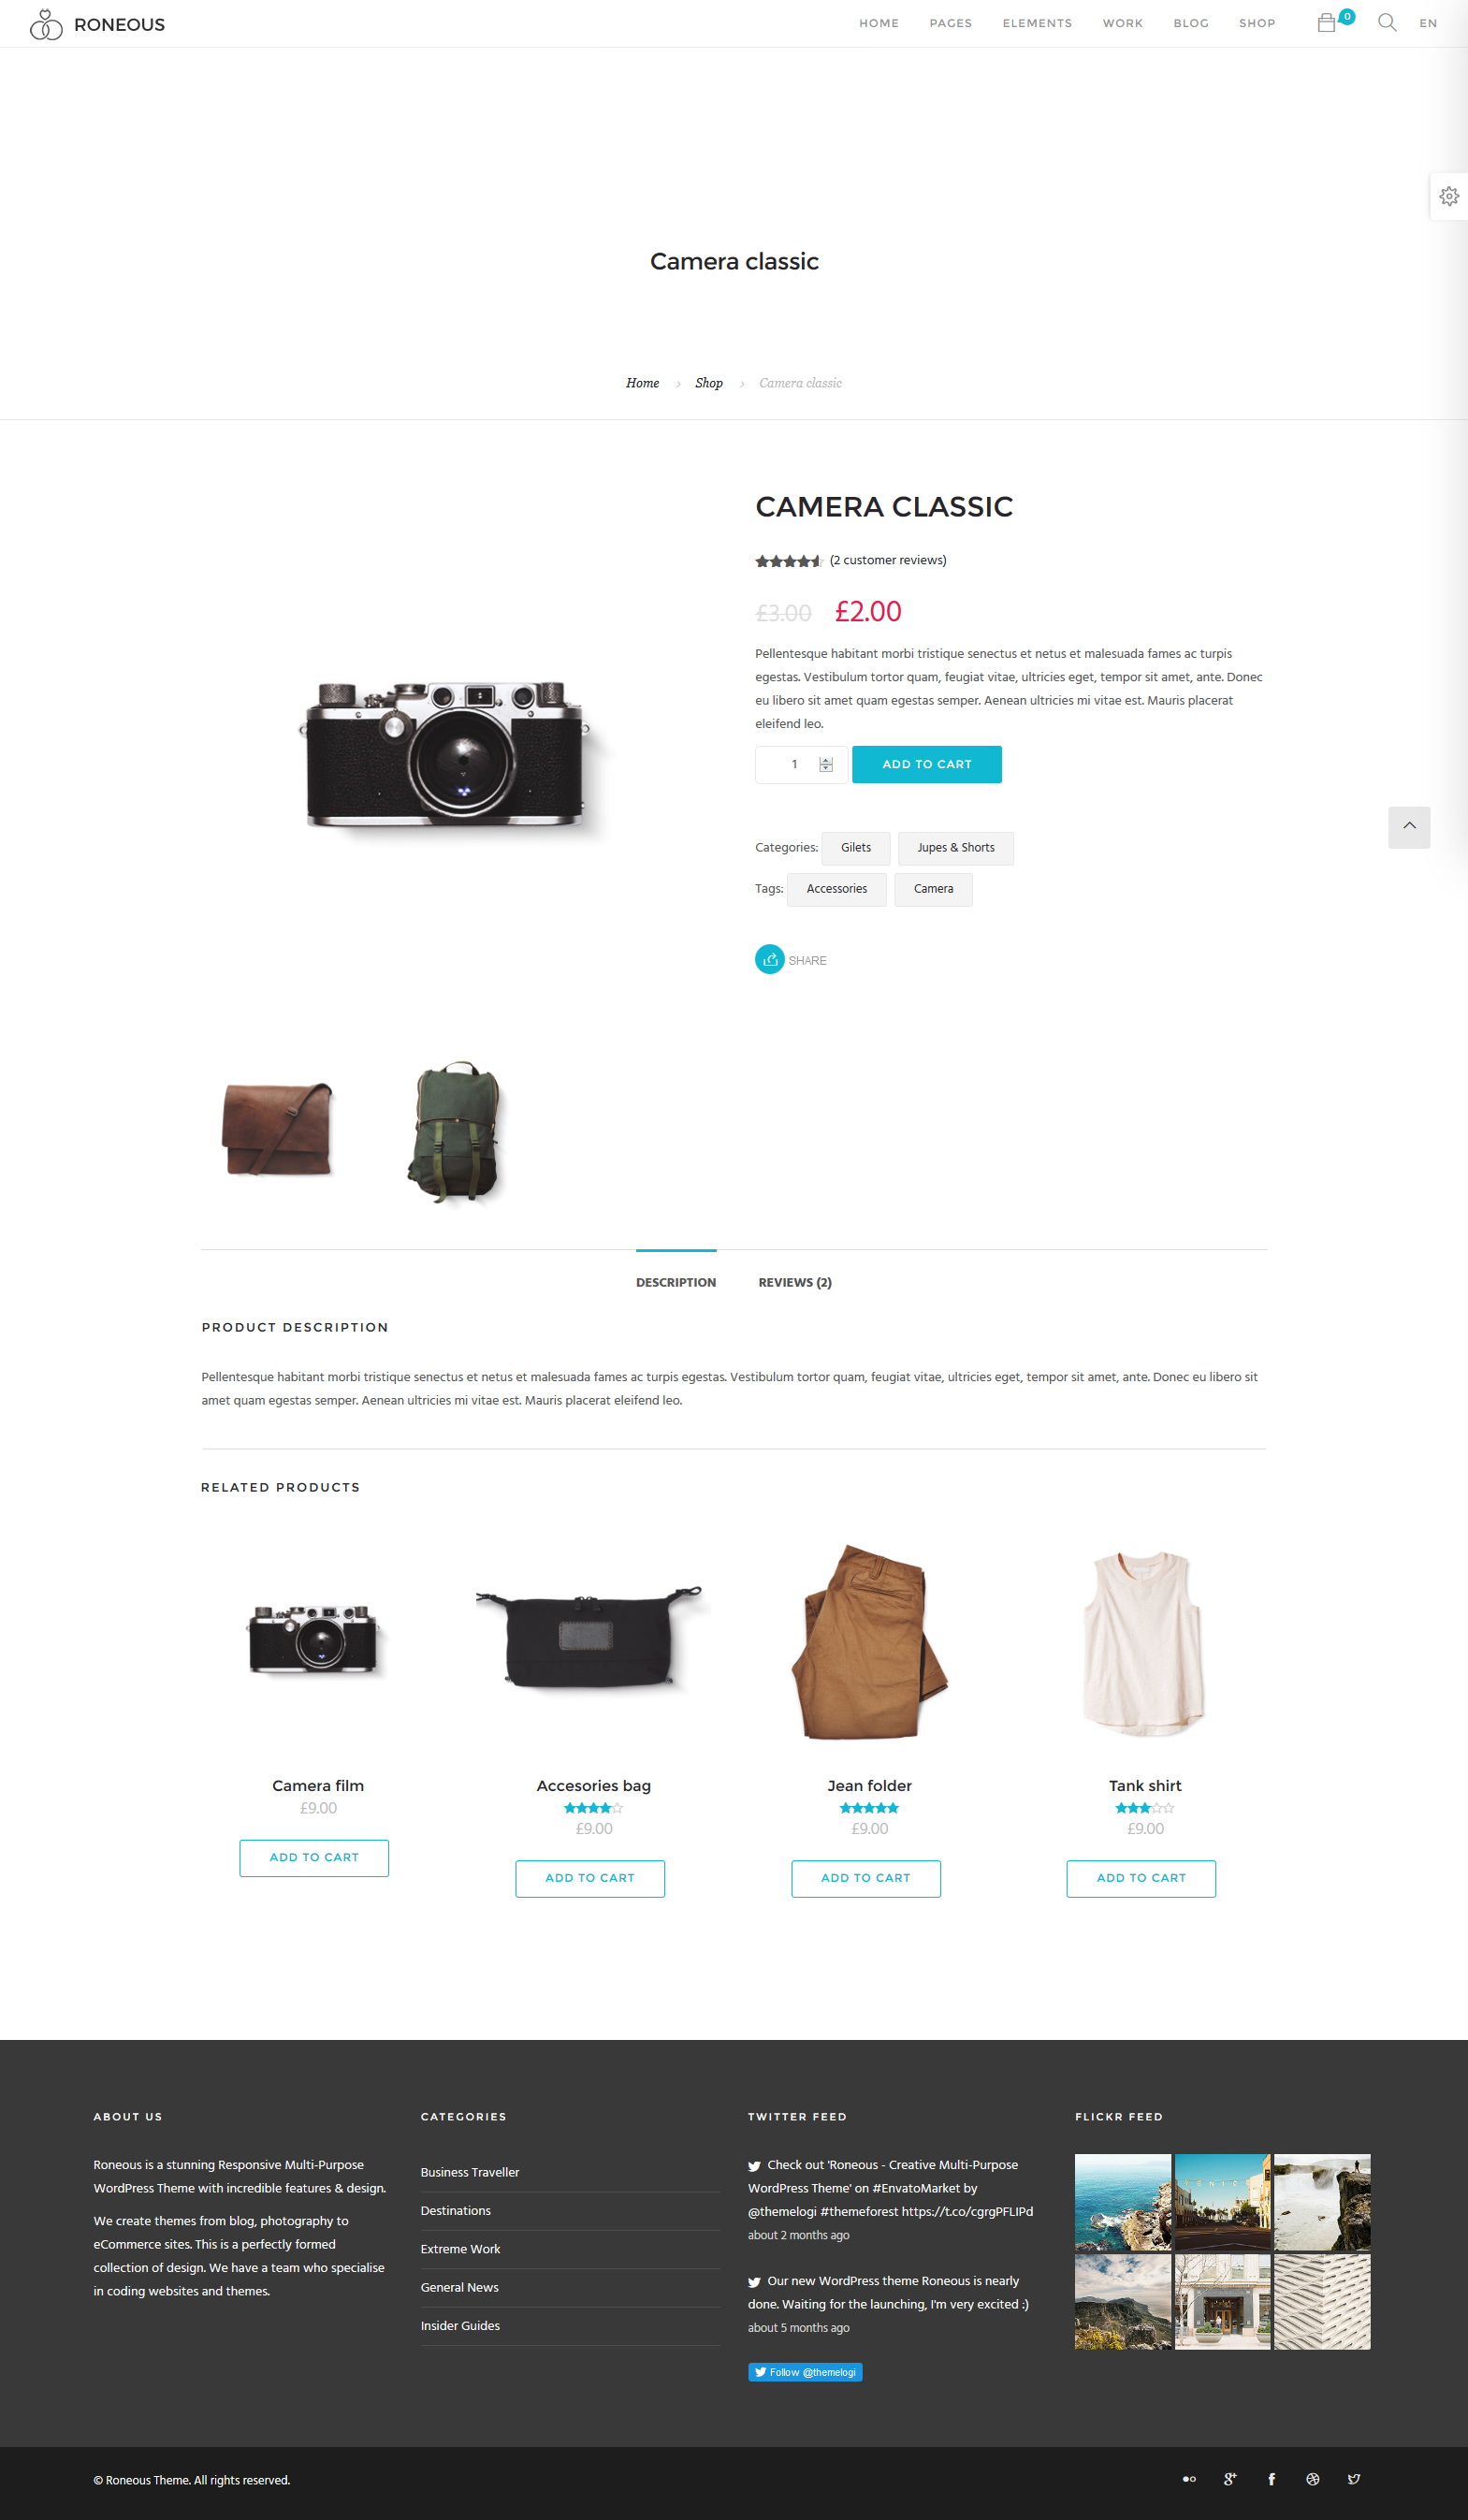Click the Jupes & Shorts category
Viewport: 1468px width, 2520px height.
[x=956, y=848]
